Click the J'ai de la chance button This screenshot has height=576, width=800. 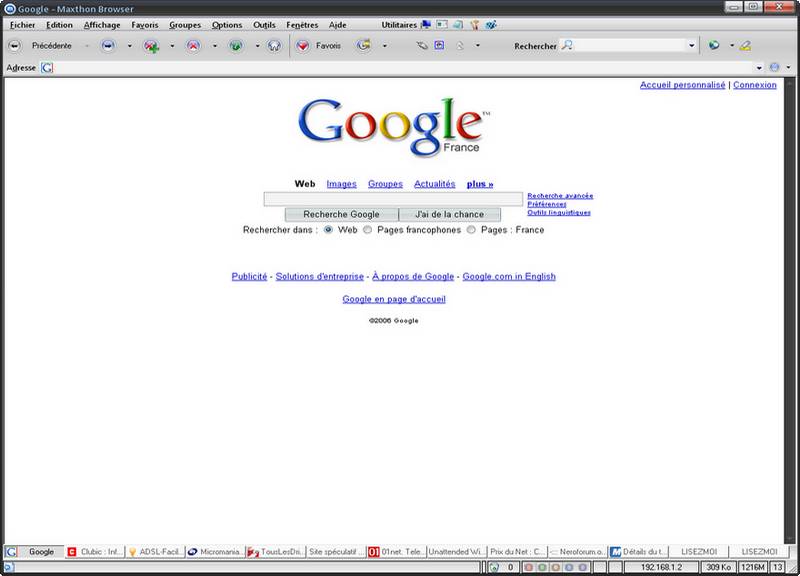449,214
